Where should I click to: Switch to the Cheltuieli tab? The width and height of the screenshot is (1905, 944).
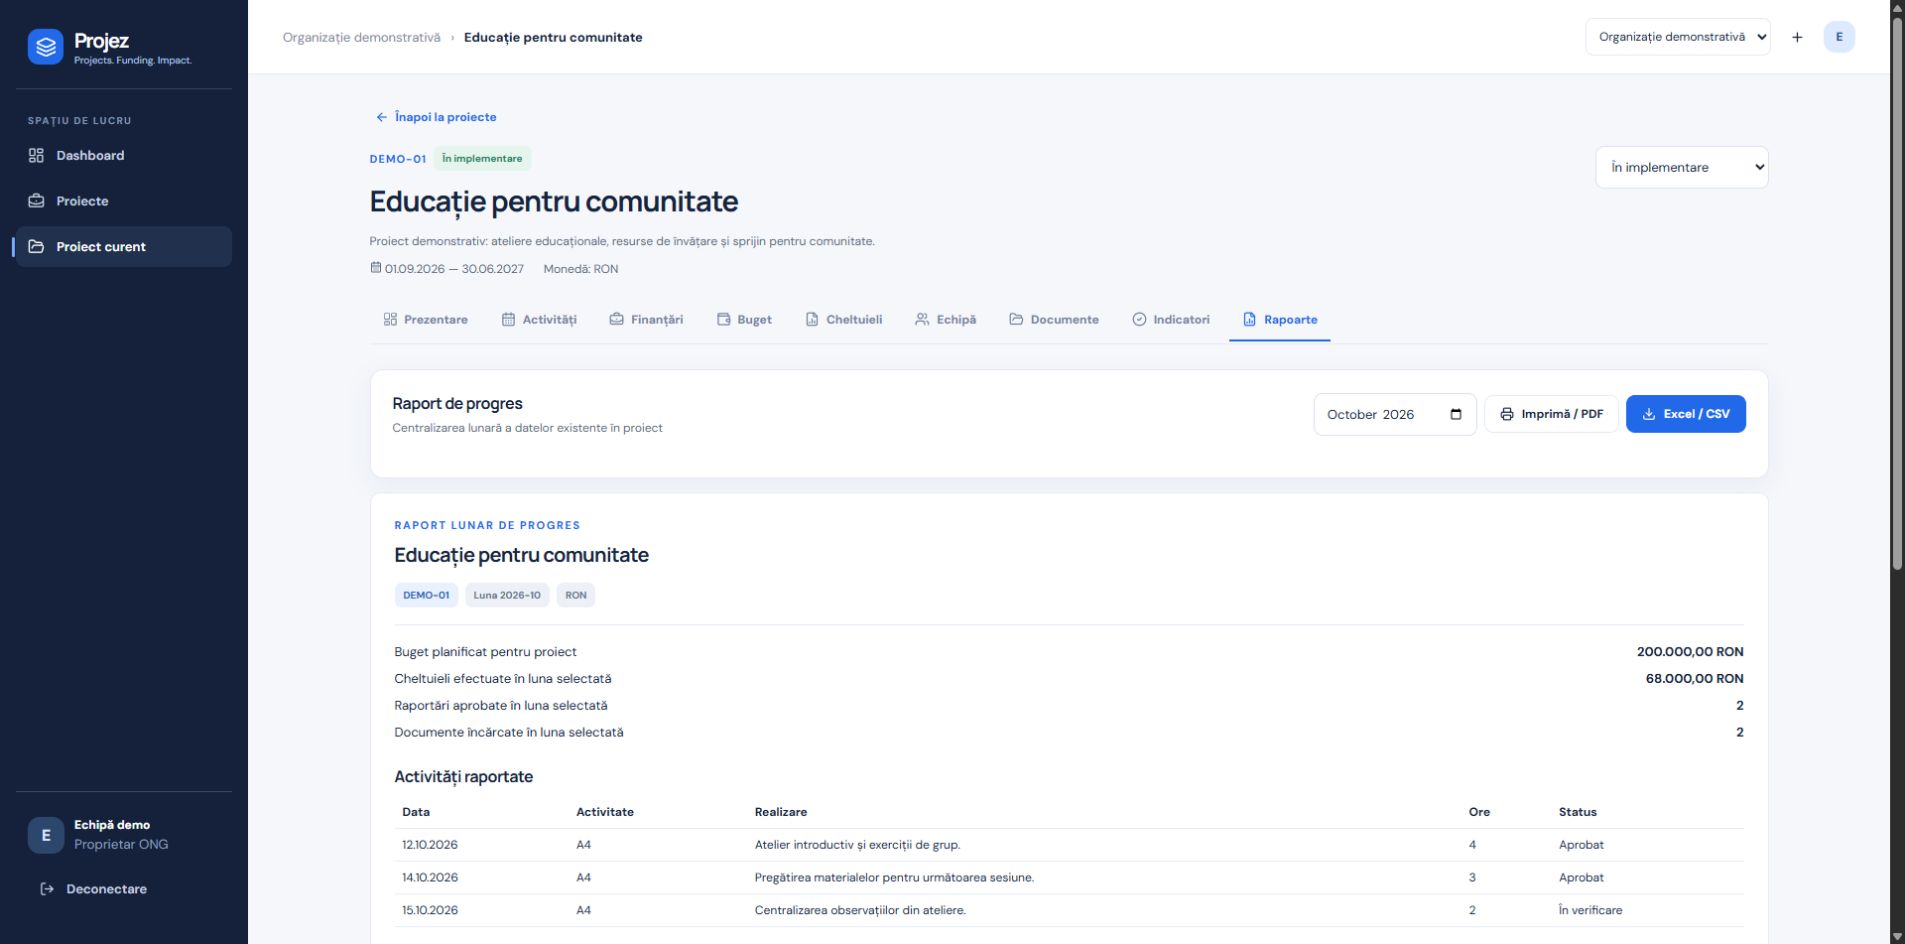click(x=844, y=320)
